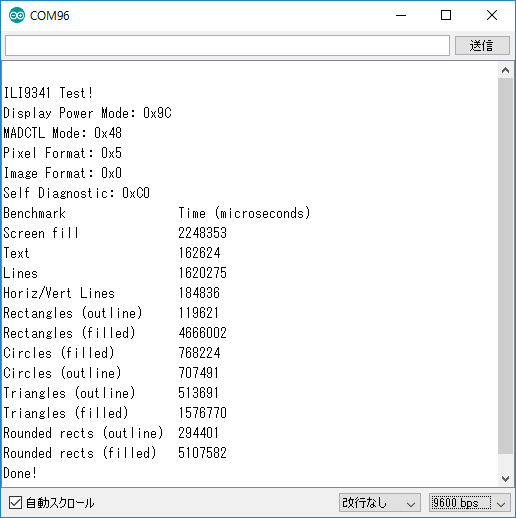Maximize the COM96 window
The image size is (516, 518).
(446, 15)
